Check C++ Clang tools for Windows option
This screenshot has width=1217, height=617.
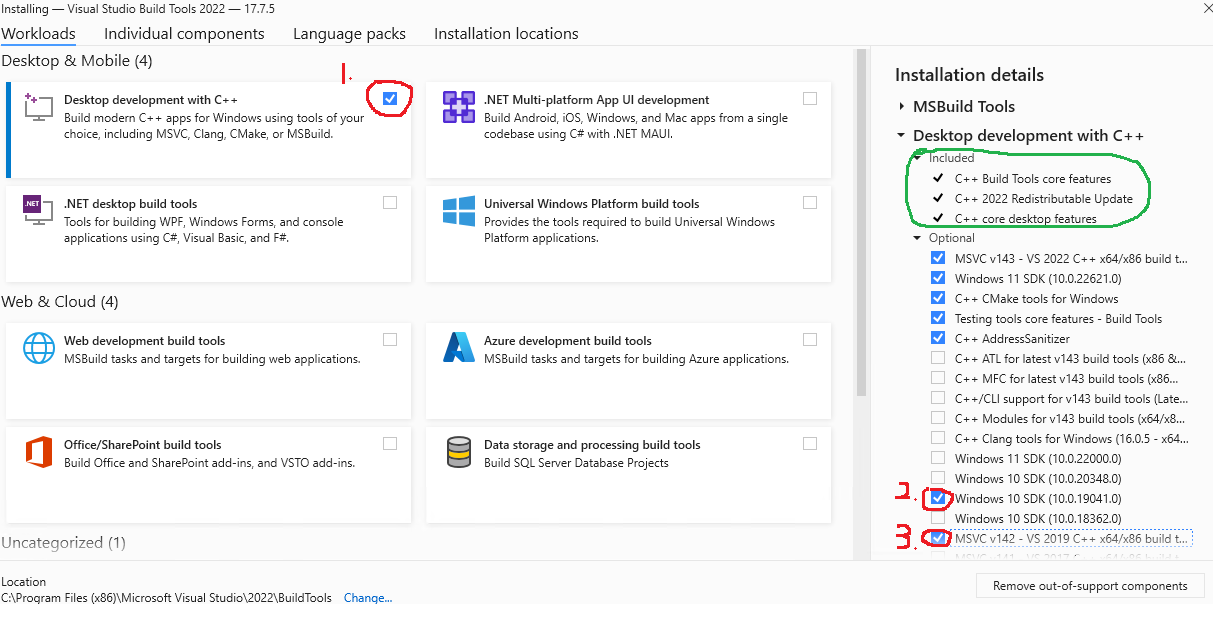pos(938,438)
